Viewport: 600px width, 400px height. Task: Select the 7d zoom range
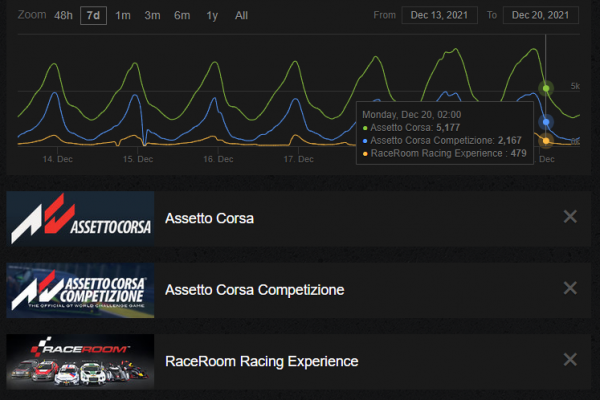[94, 15]
